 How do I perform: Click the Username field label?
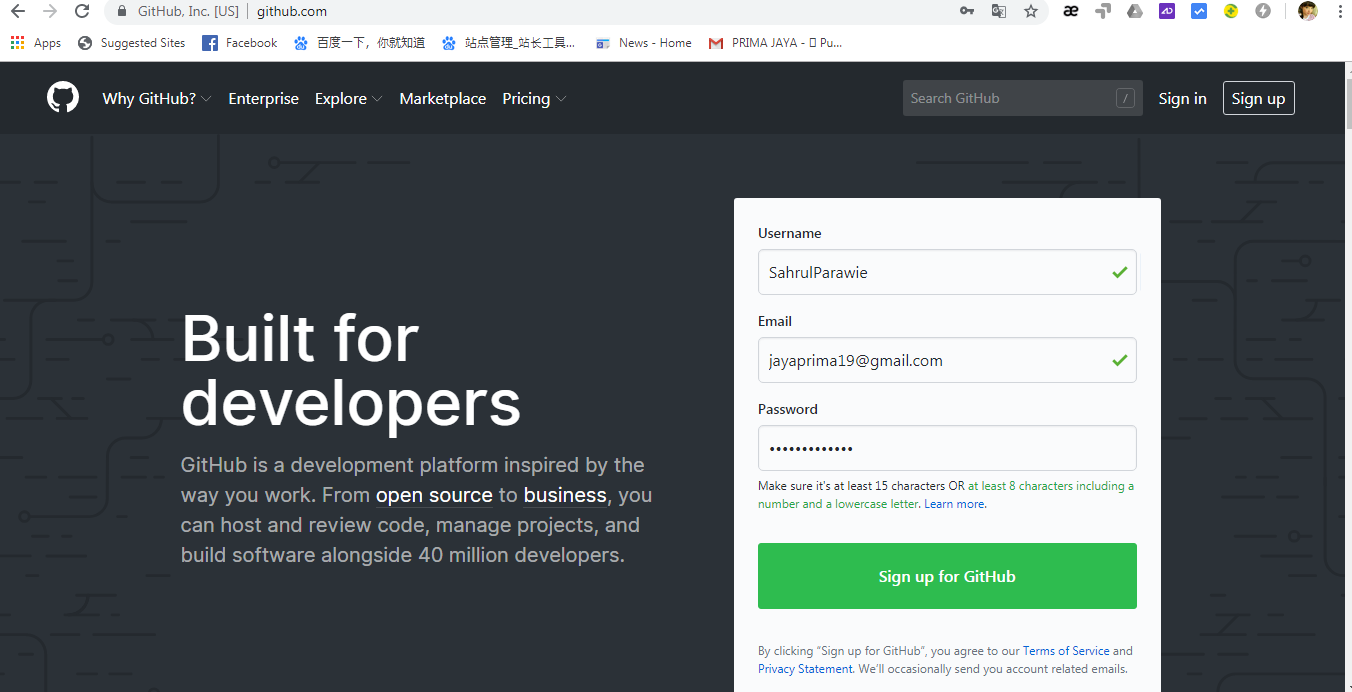tap(790, 233)
